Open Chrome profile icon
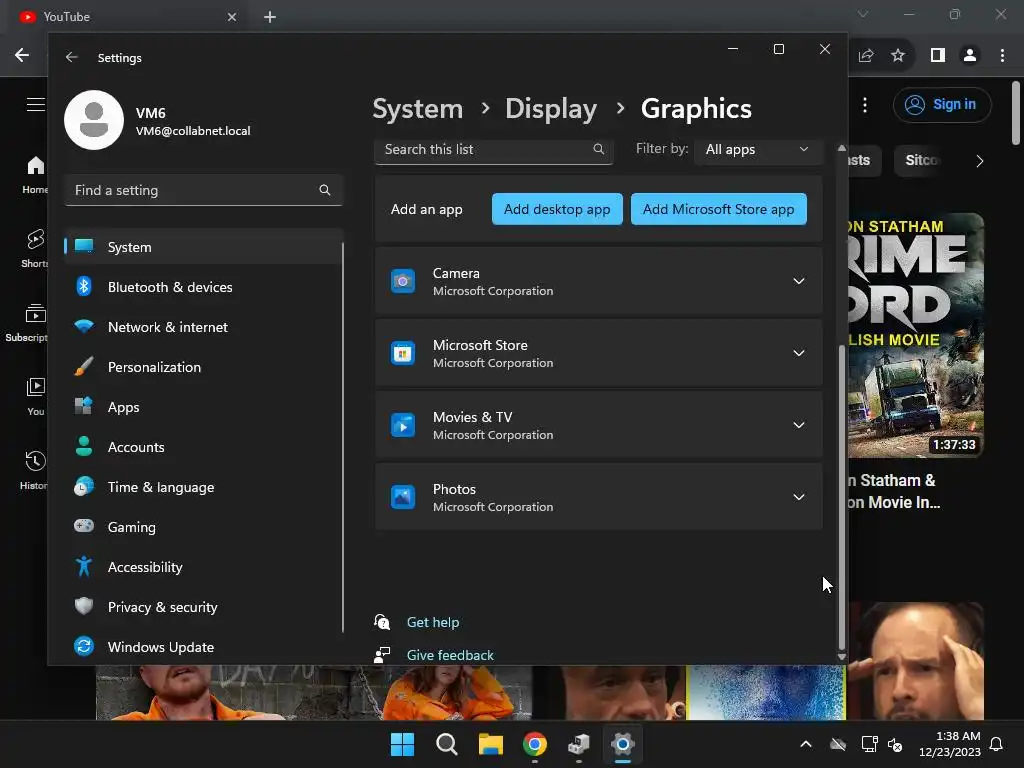The height and width of the screenshot is (768, 1024). [x=970, y=56]
